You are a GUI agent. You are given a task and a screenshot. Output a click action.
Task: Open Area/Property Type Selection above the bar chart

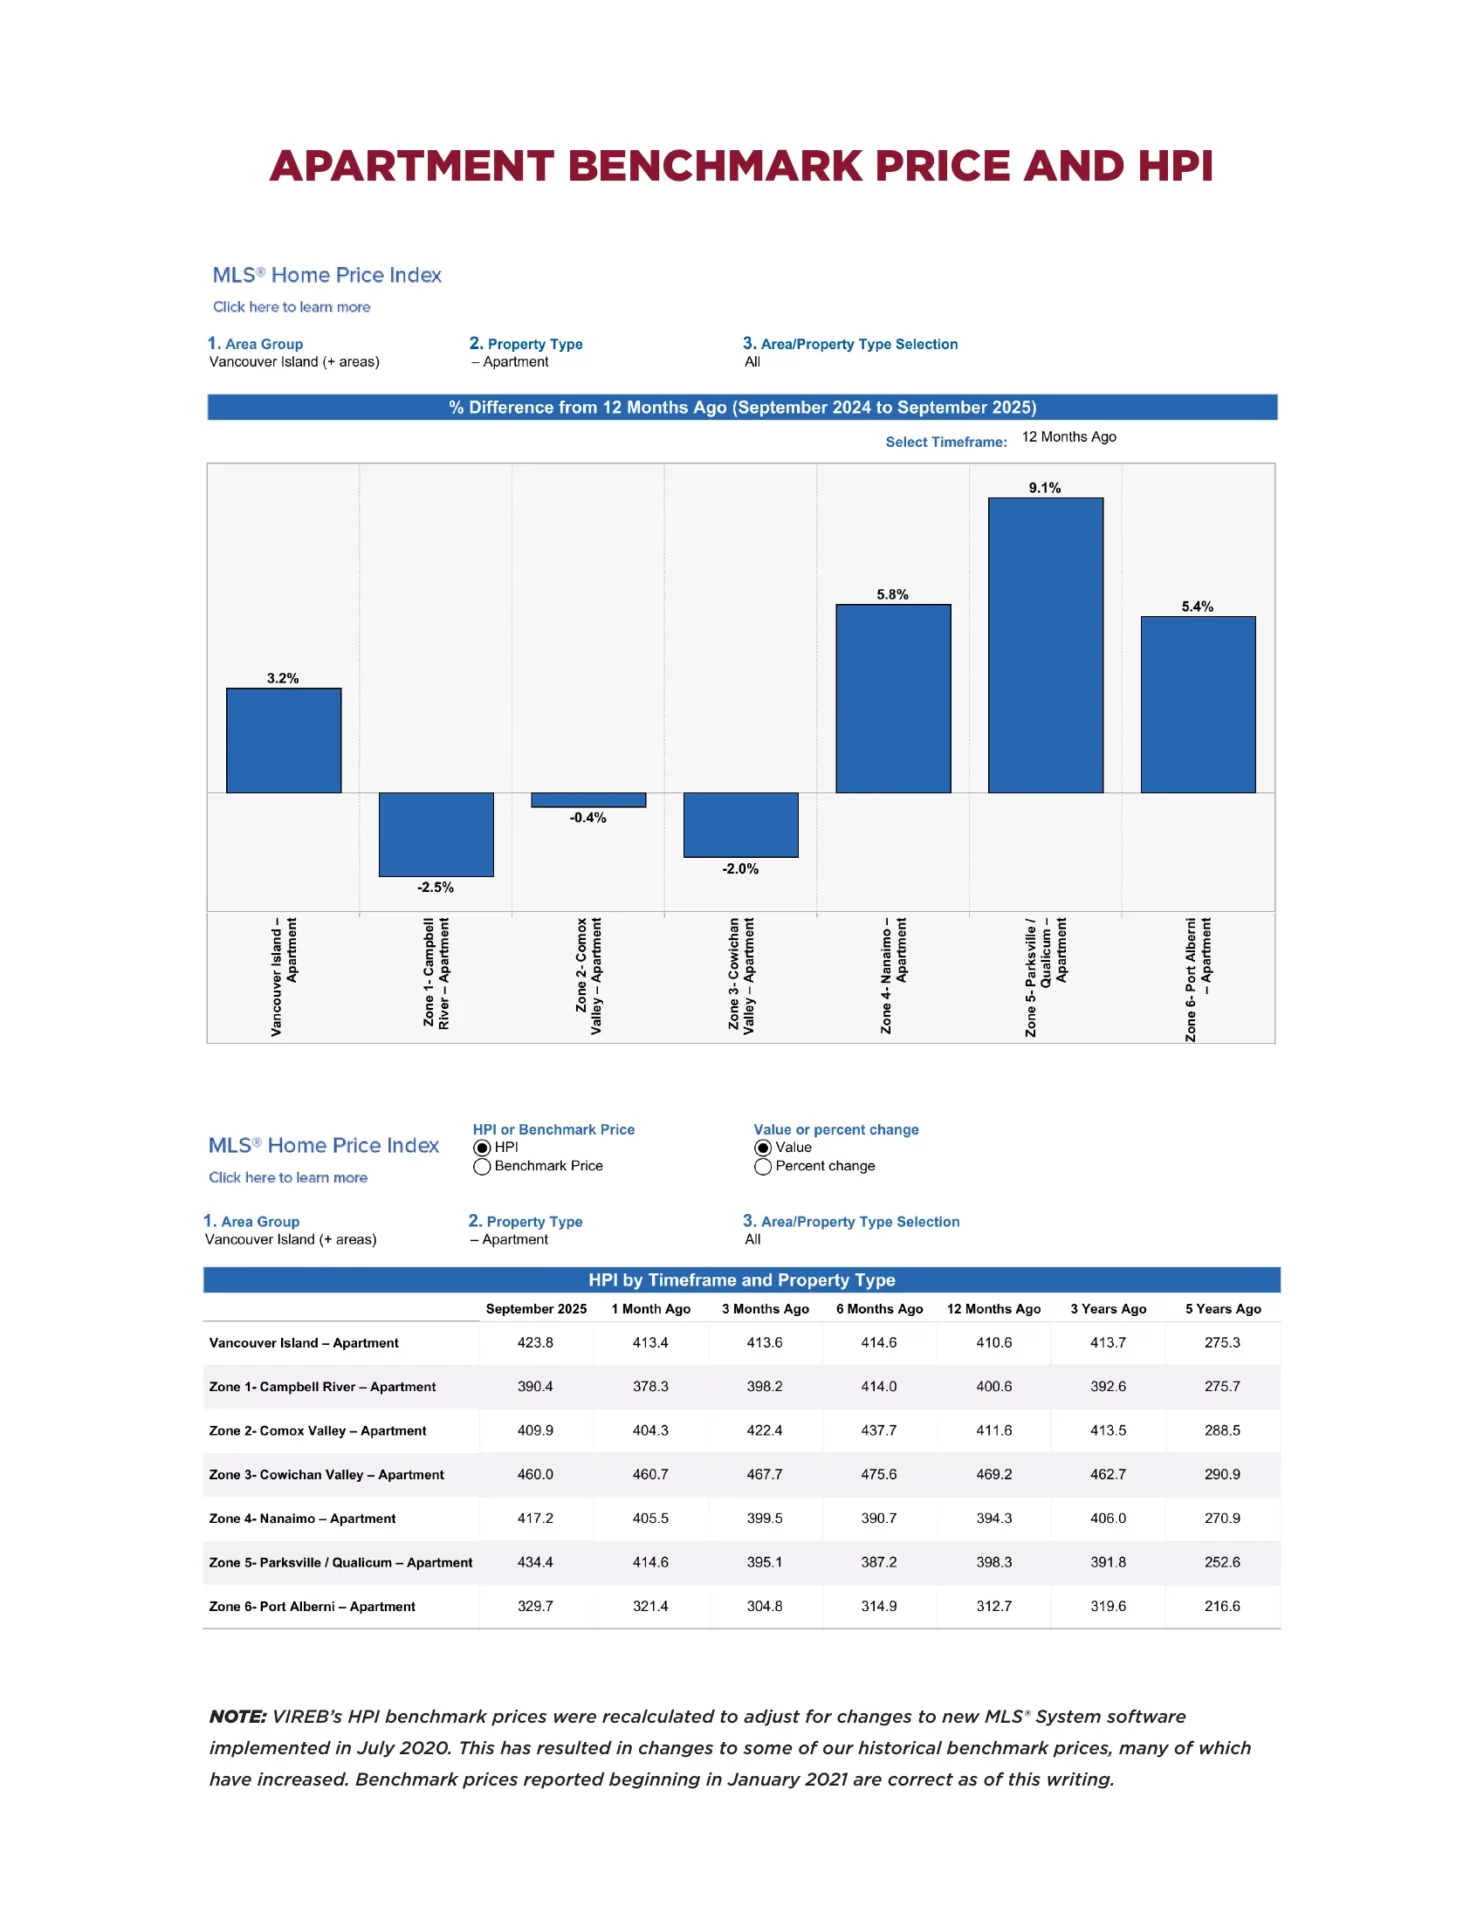[x=753, y=362]
